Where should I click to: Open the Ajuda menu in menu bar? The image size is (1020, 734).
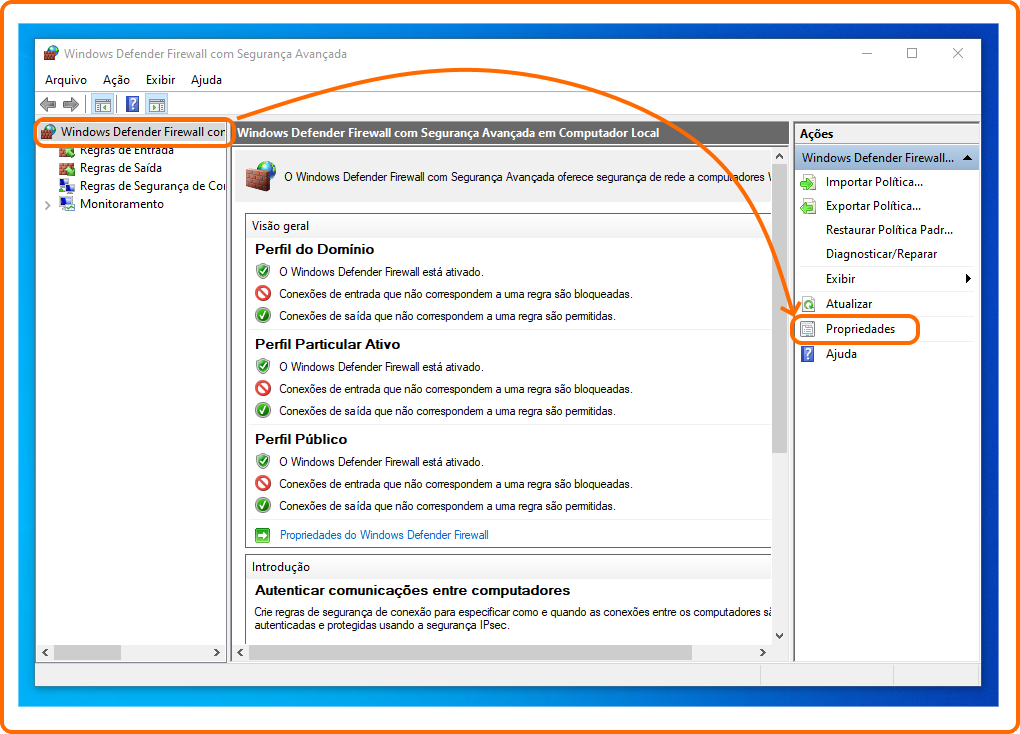click(x=206, y=79)
